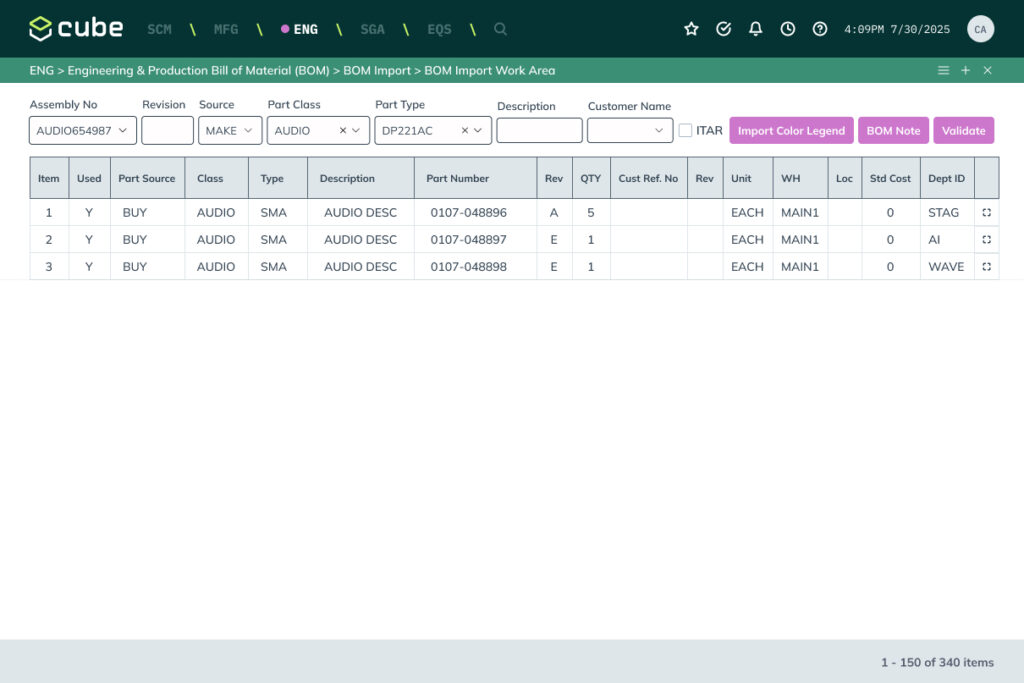
Task: Clear the Part Class AUDIO selection
Action: point(343,131)
